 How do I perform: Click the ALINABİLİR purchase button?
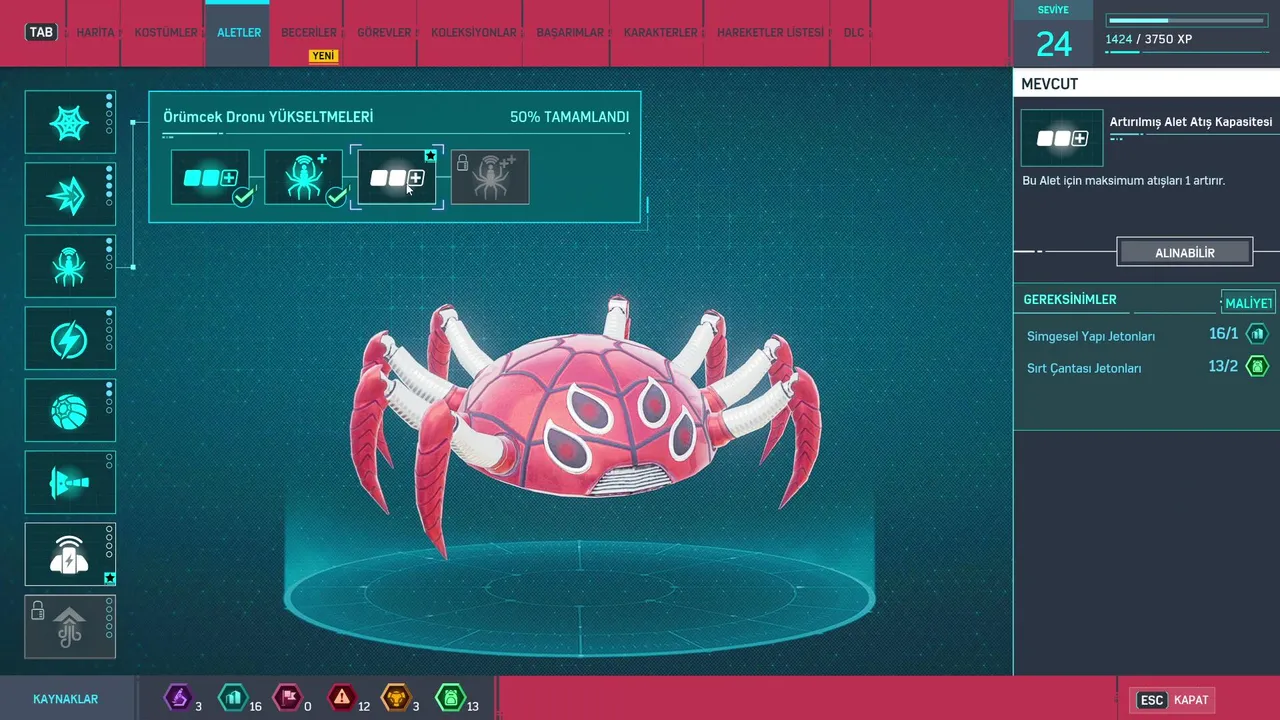(1185, 253)
